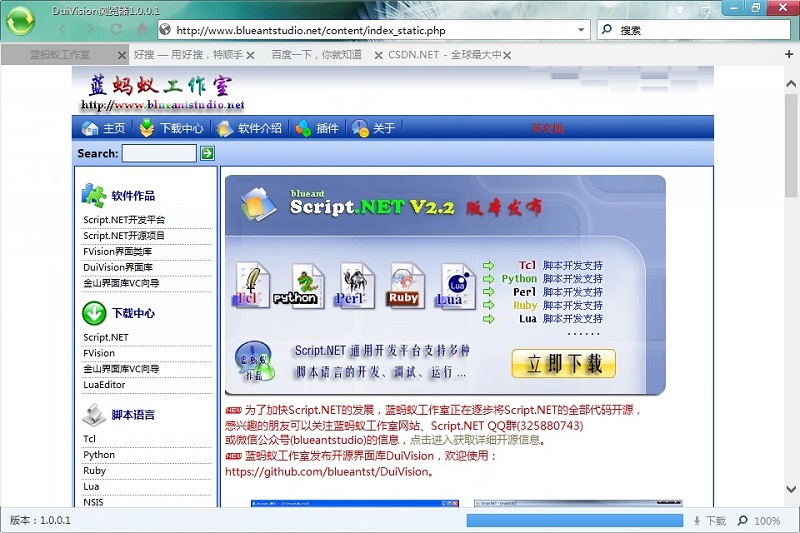Click the Lua file icon
Image resolution: width=800 pixels, height=533 pixels.
[x=456, y=286]
